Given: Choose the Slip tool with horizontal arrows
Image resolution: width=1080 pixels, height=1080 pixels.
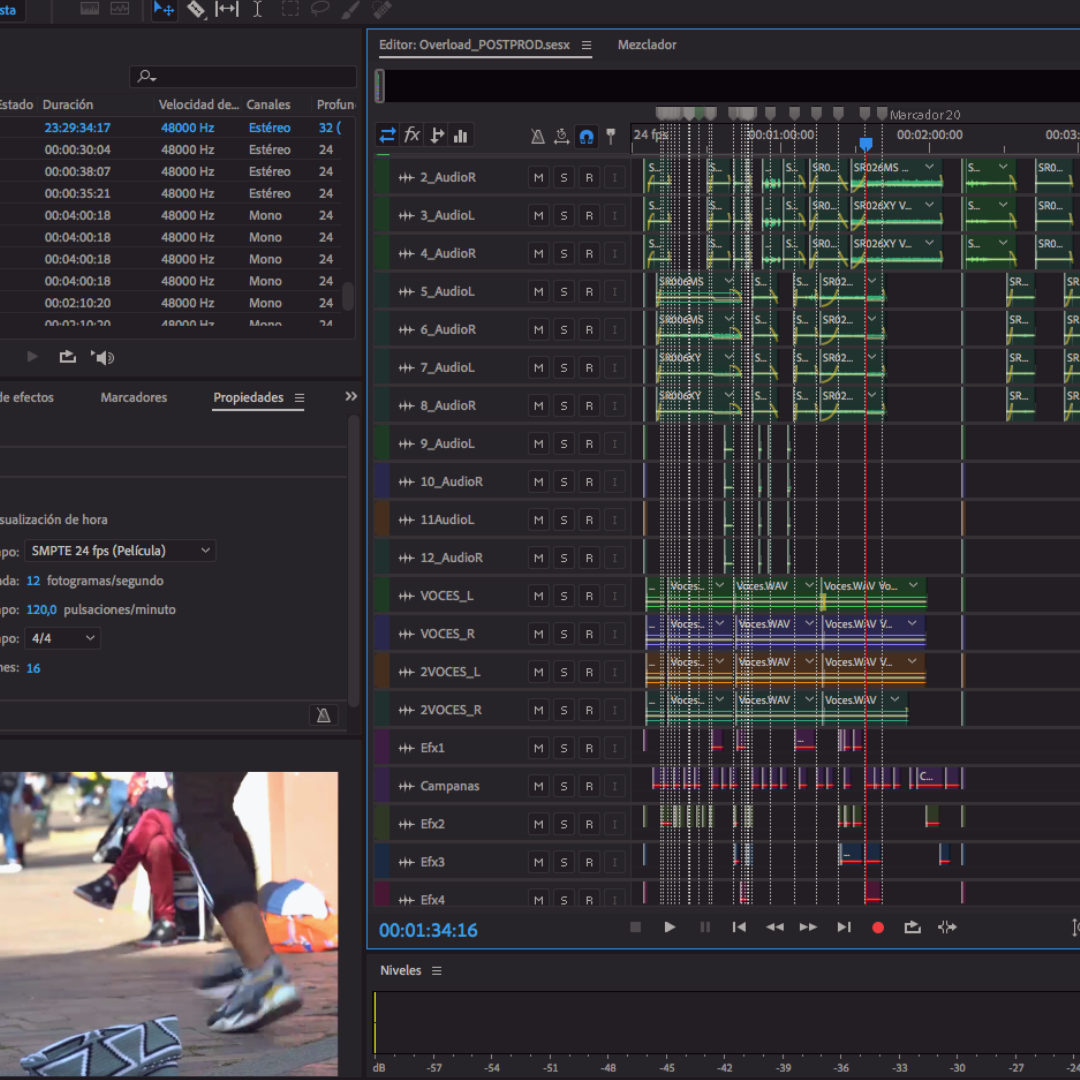Looking at the screenshot, I should [227, 10].
